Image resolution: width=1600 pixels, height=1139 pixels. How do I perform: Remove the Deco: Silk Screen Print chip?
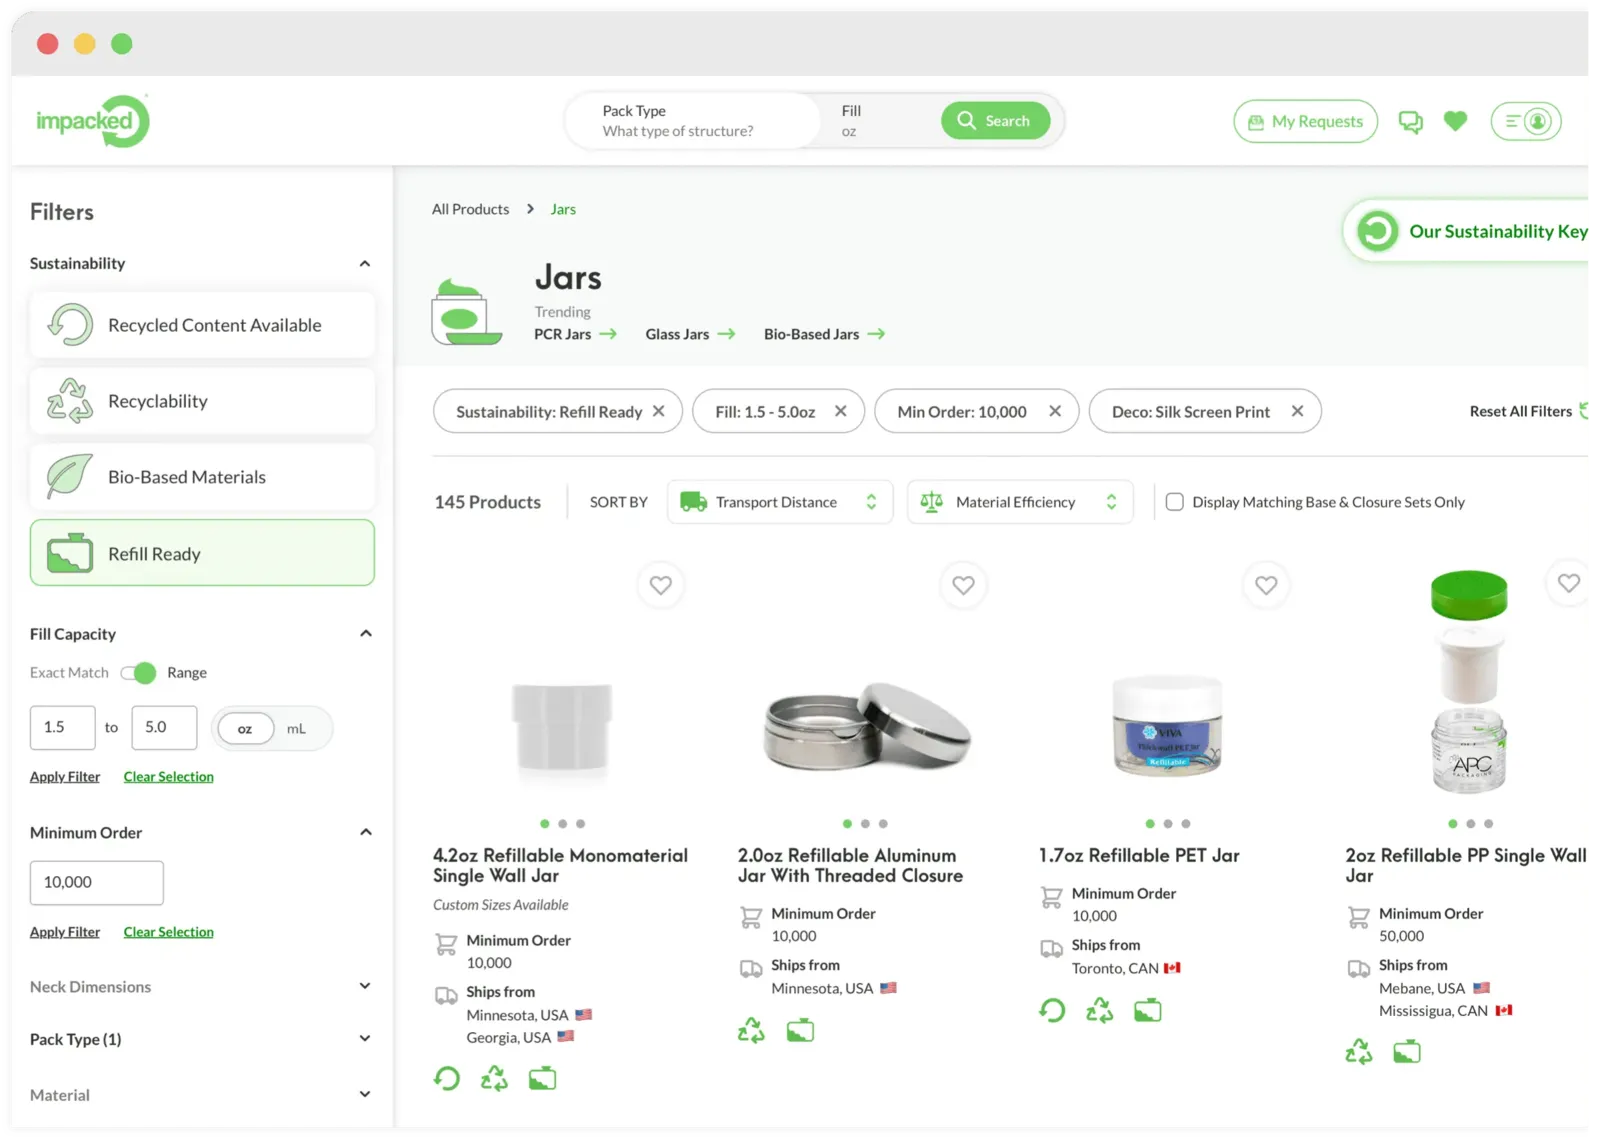pos(1297,411)
